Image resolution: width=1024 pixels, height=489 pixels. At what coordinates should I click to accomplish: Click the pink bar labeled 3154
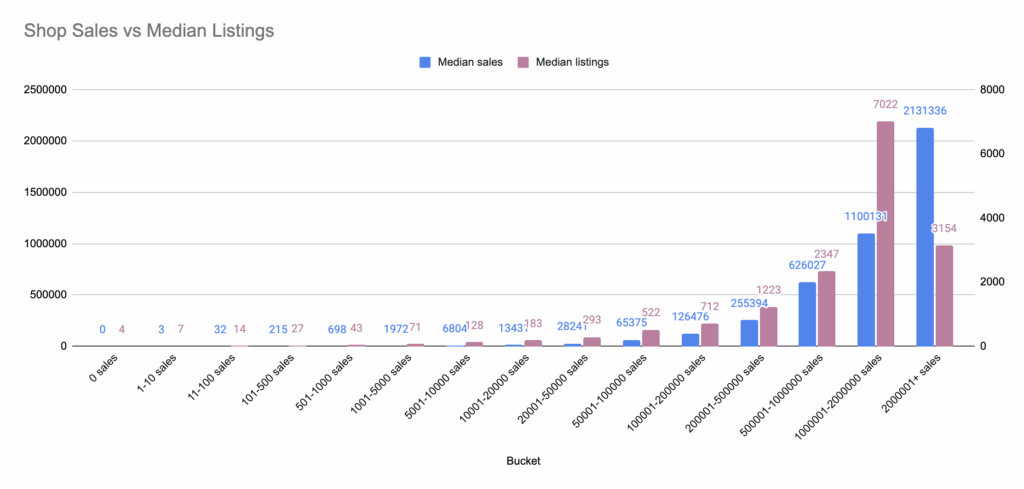(943, 296)
